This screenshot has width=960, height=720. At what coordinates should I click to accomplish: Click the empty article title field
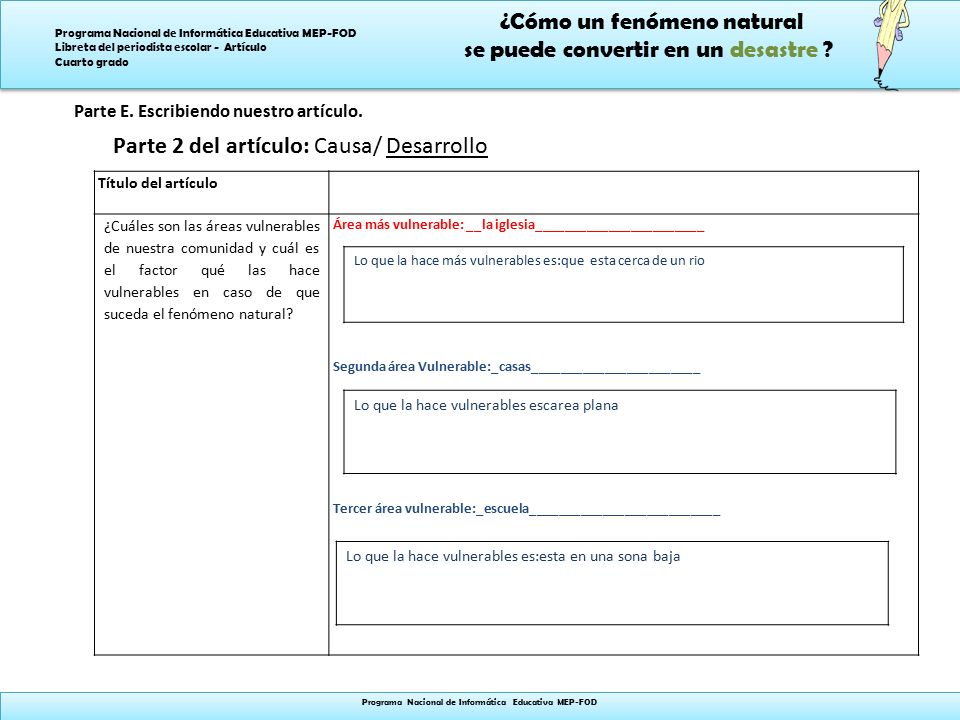pyautogui.click(x=623, y=192)
